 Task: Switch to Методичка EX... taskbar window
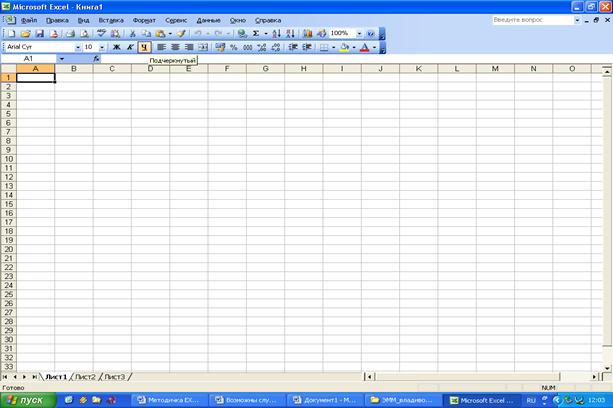[x=169, y=401]
